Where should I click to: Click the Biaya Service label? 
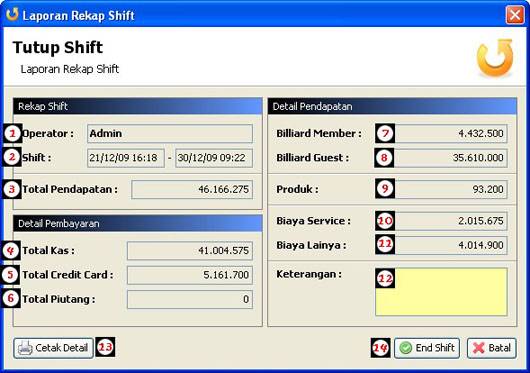tap(313, 221)
